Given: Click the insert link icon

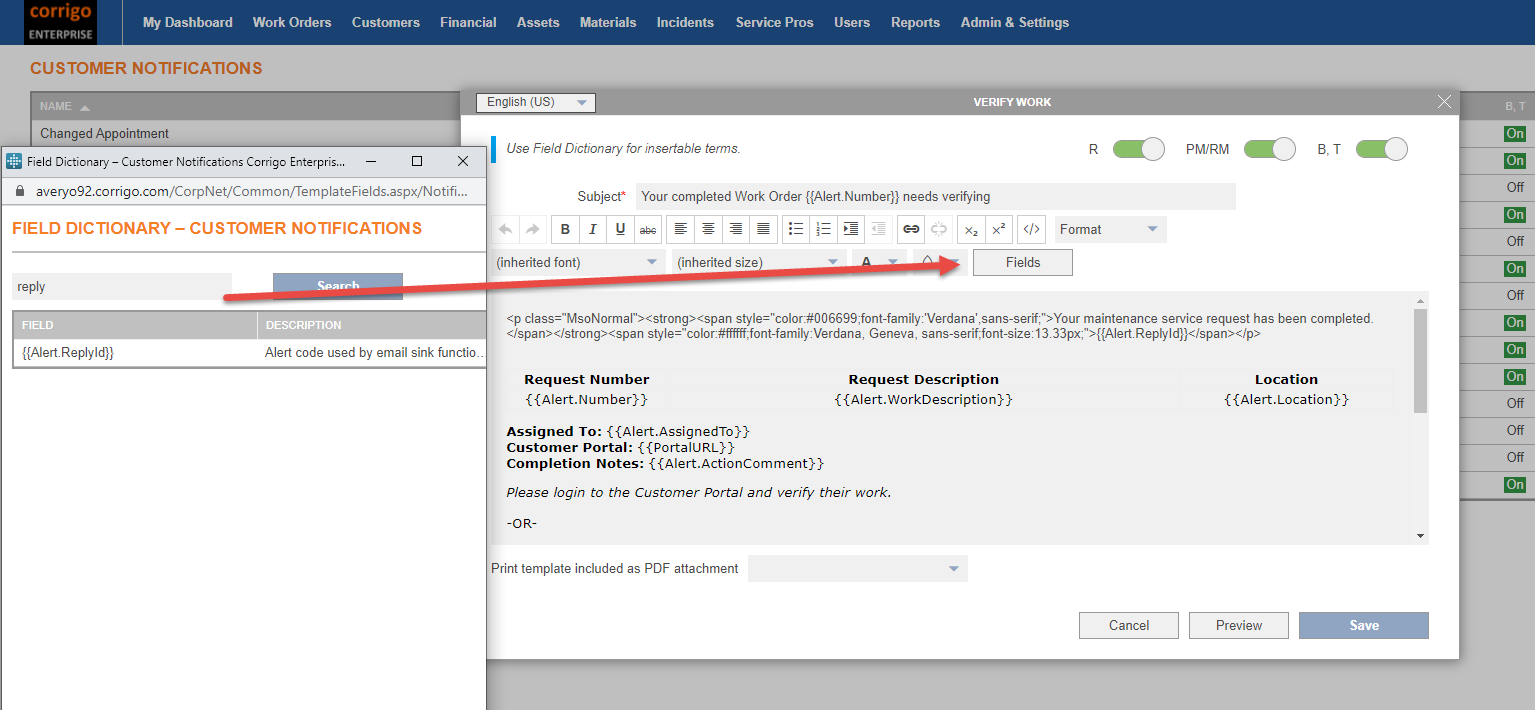Looking at the screenshot, I should point(910,229).
